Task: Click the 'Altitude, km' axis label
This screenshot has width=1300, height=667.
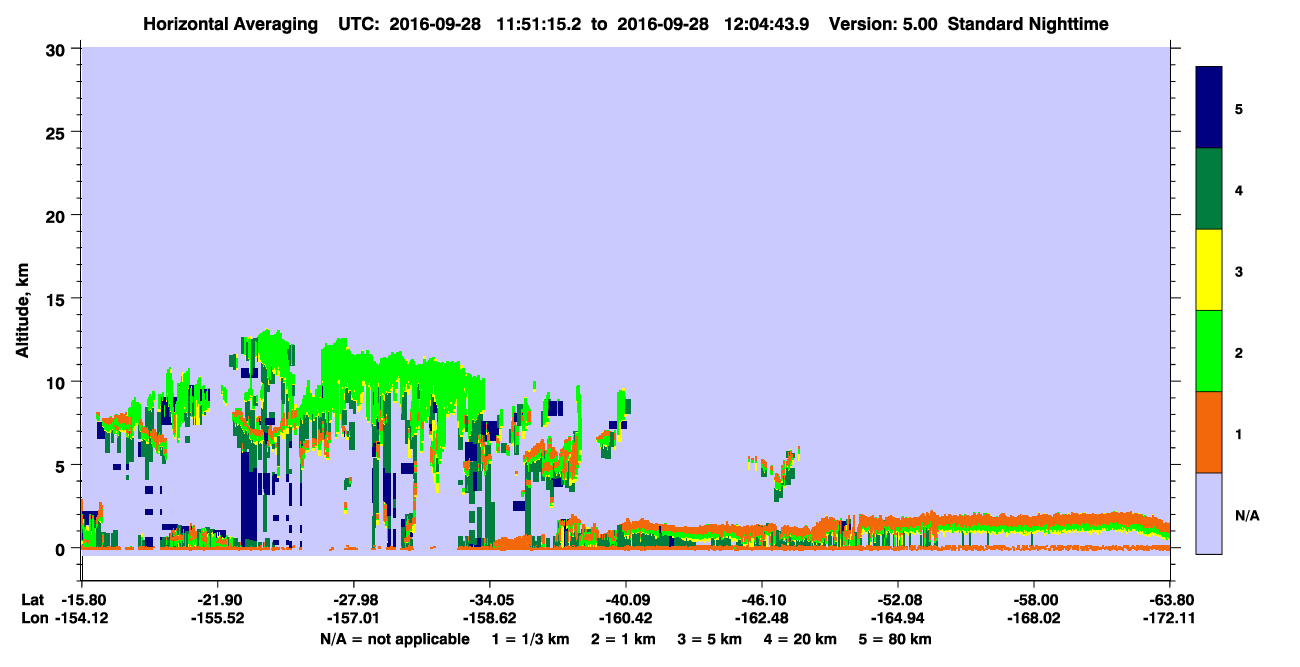Action: click(x=22, y=312)
